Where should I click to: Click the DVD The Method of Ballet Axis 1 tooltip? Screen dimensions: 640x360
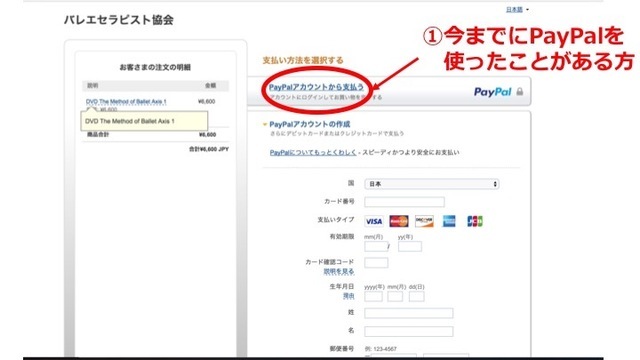[x=144, y=121]
